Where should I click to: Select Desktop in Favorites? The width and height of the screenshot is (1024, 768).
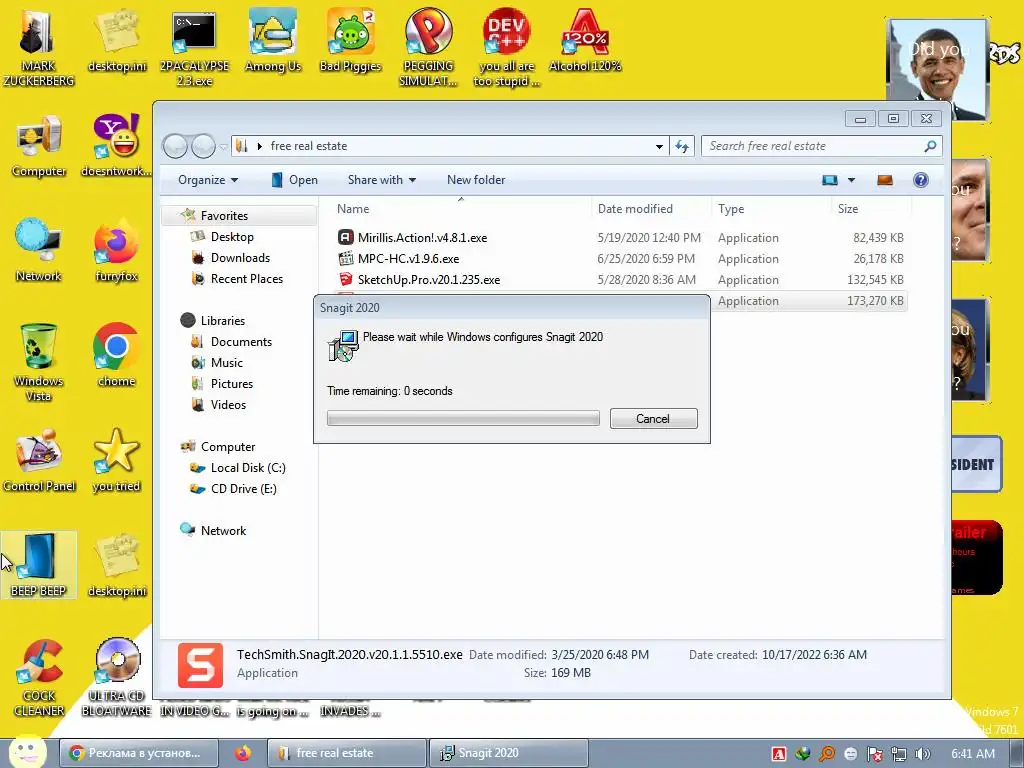pos(232,237)
